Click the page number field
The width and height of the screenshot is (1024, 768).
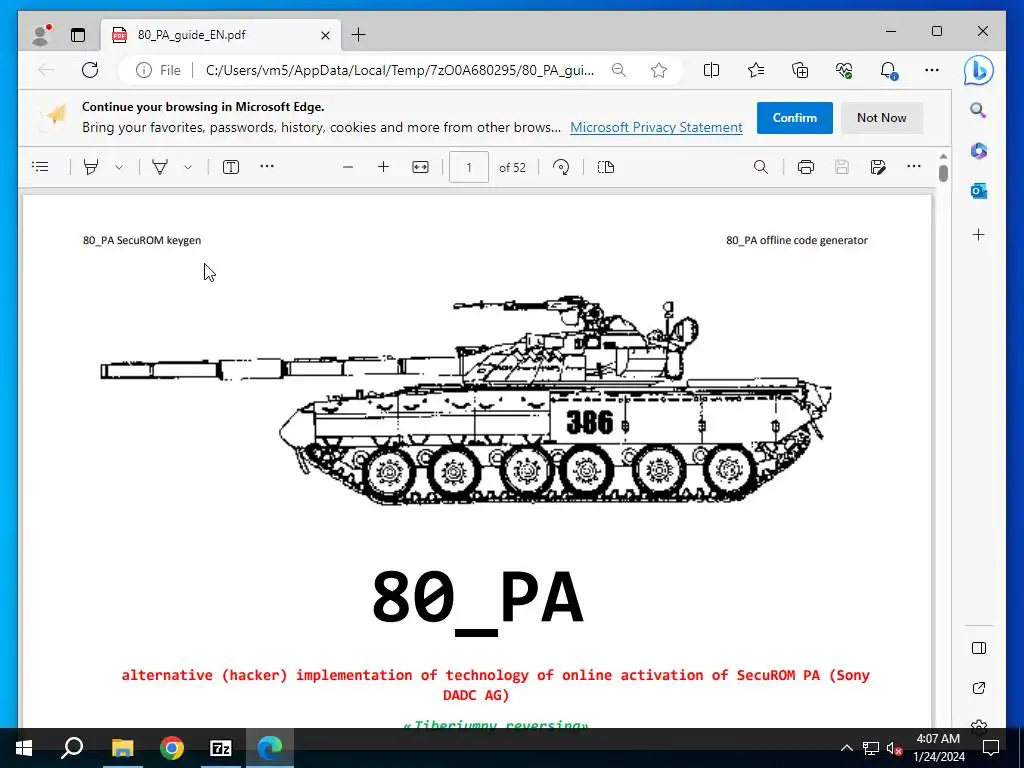click(469, 167)
